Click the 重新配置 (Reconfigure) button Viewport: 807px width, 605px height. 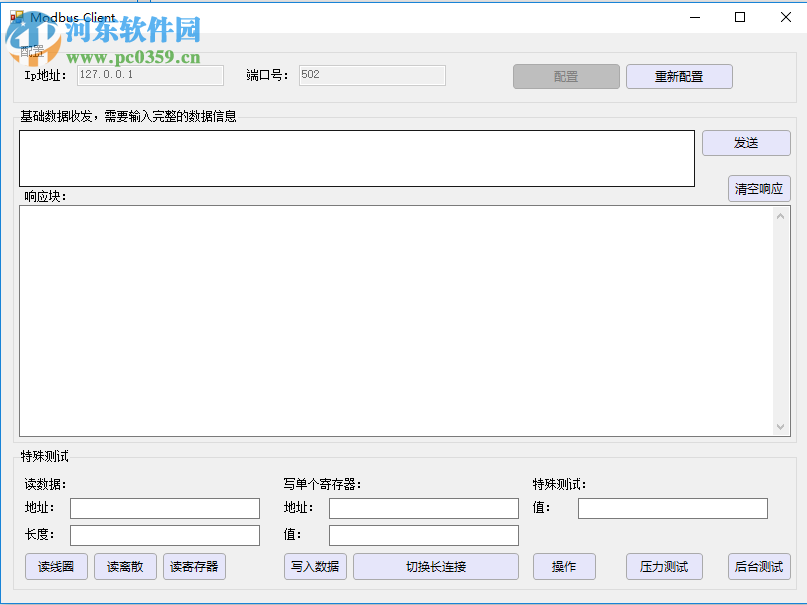coord(679,76)
